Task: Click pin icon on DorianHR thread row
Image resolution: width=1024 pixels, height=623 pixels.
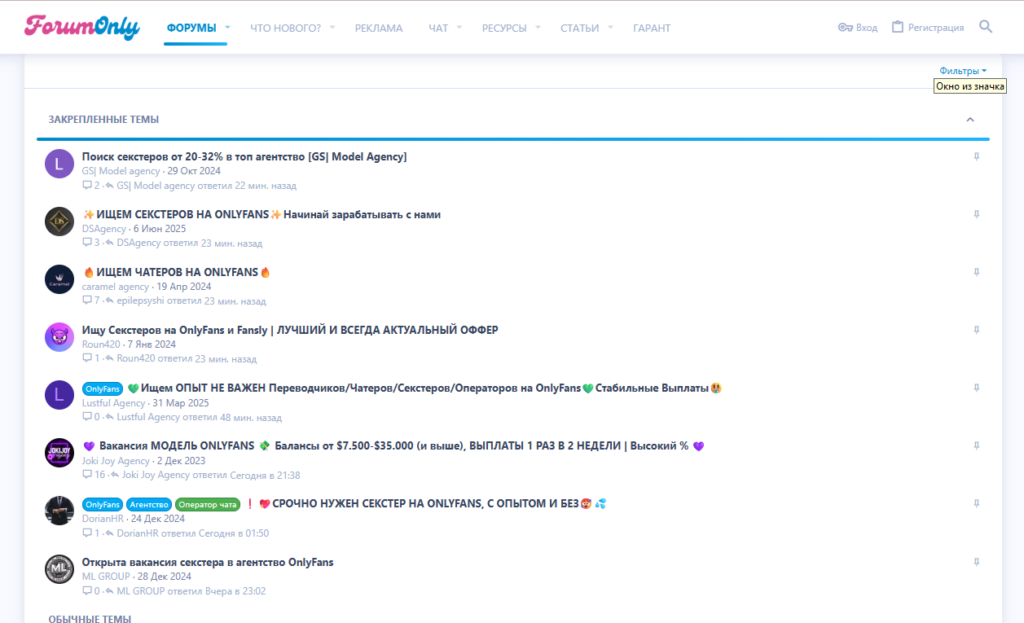Action: 976,503
